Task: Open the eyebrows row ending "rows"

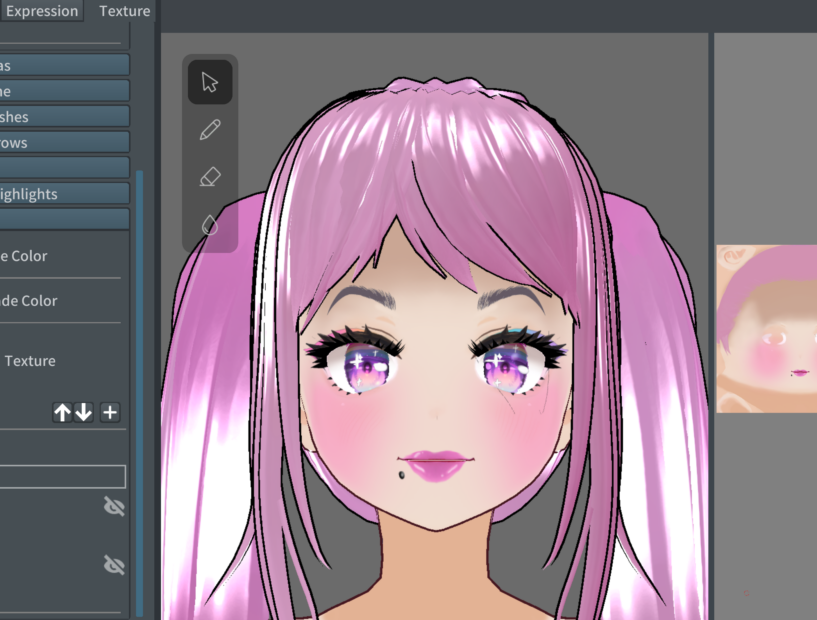Action: (x=65, y=142)
